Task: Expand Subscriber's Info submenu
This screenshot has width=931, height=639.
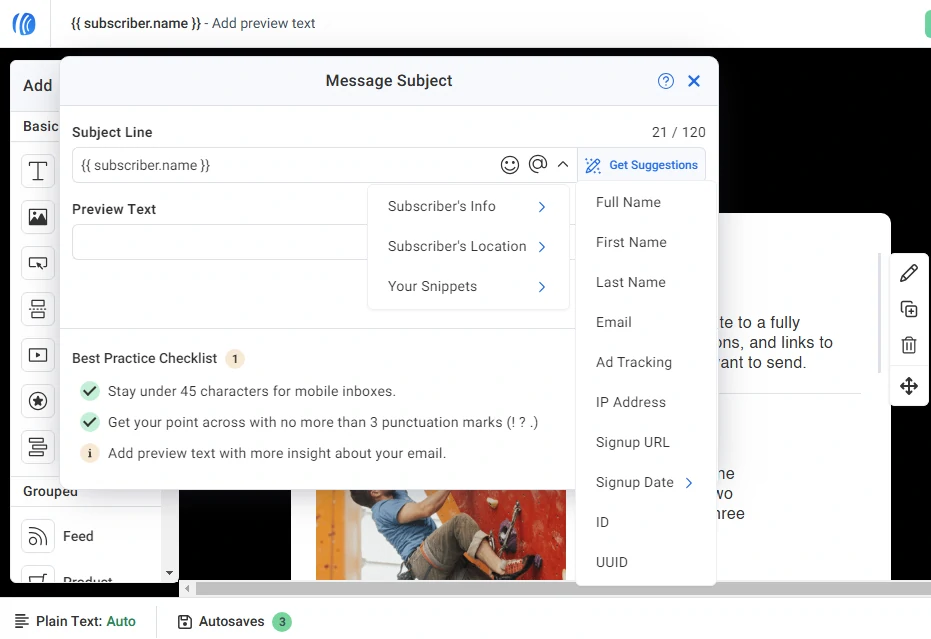Action: [468, 206]
